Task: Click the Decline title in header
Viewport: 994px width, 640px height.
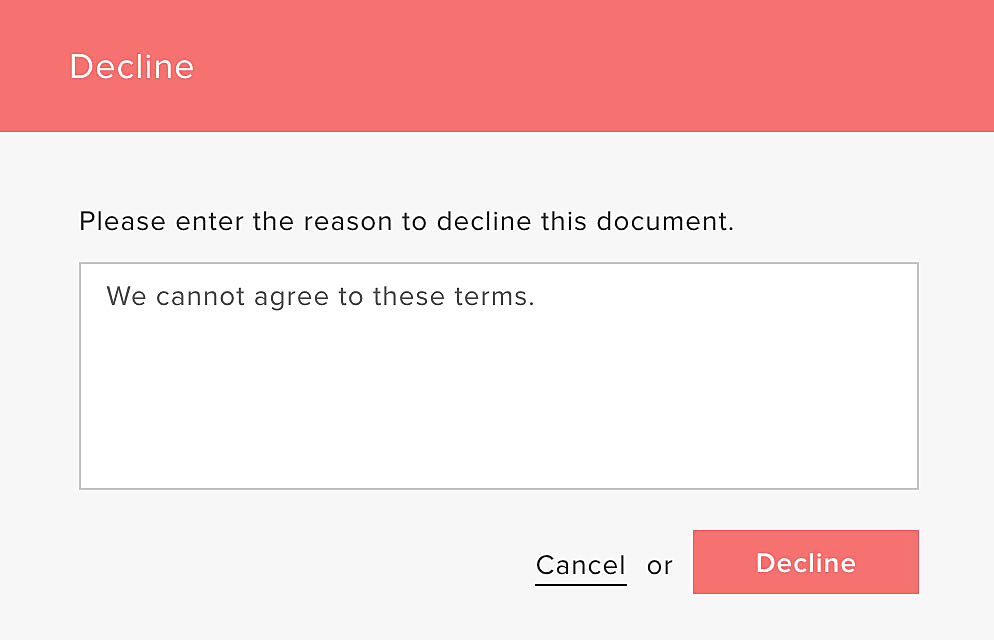Action: click(x=131, y=67)
